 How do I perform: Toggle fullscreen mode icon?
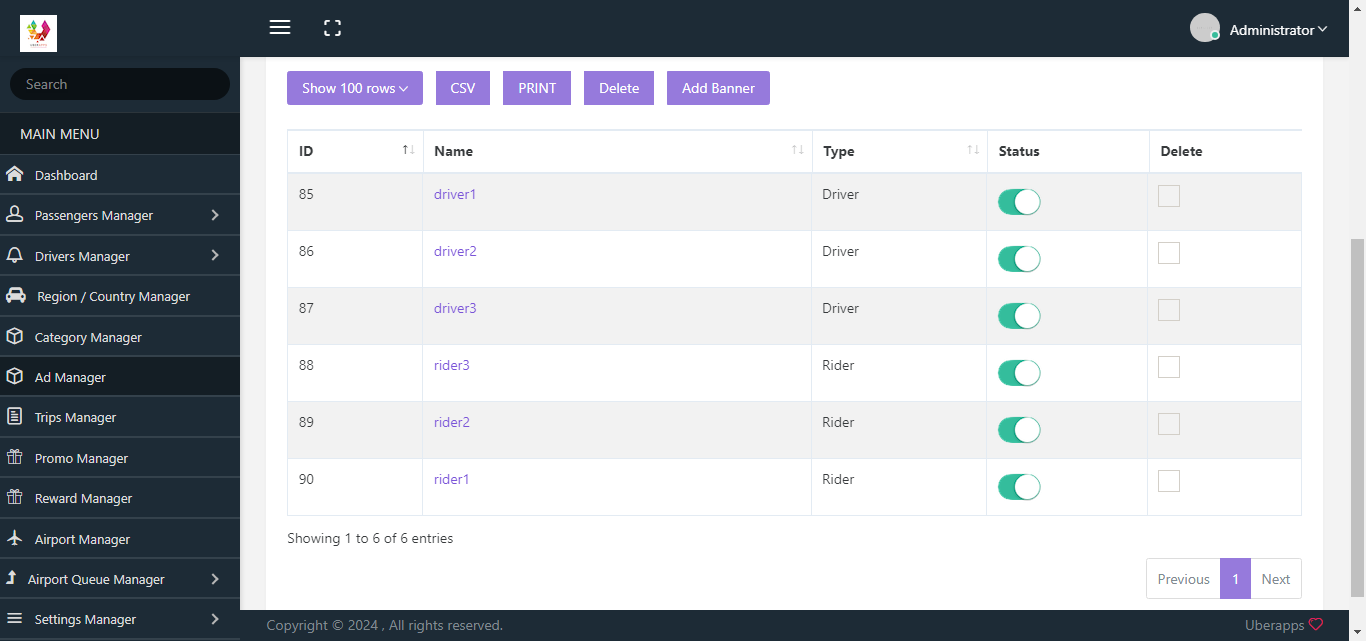point(333,28)
